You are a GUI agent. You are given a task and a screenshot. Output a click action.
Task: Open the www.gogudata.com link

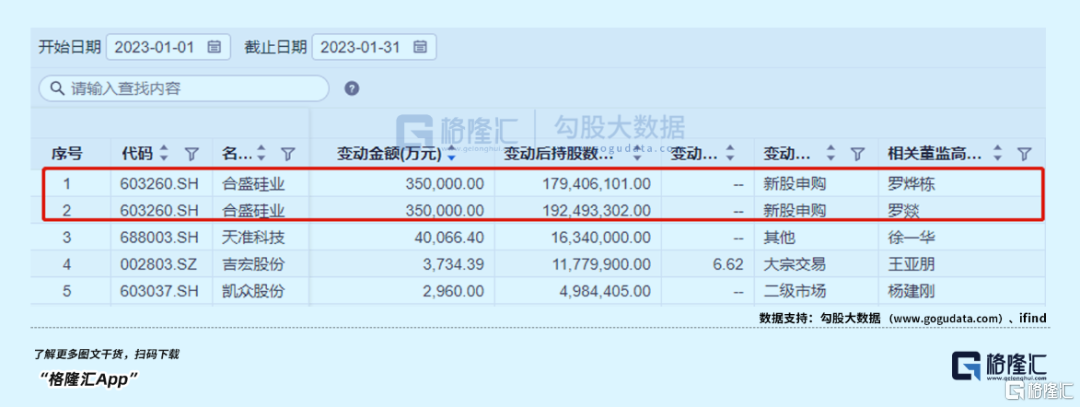[x=945, y=318]
